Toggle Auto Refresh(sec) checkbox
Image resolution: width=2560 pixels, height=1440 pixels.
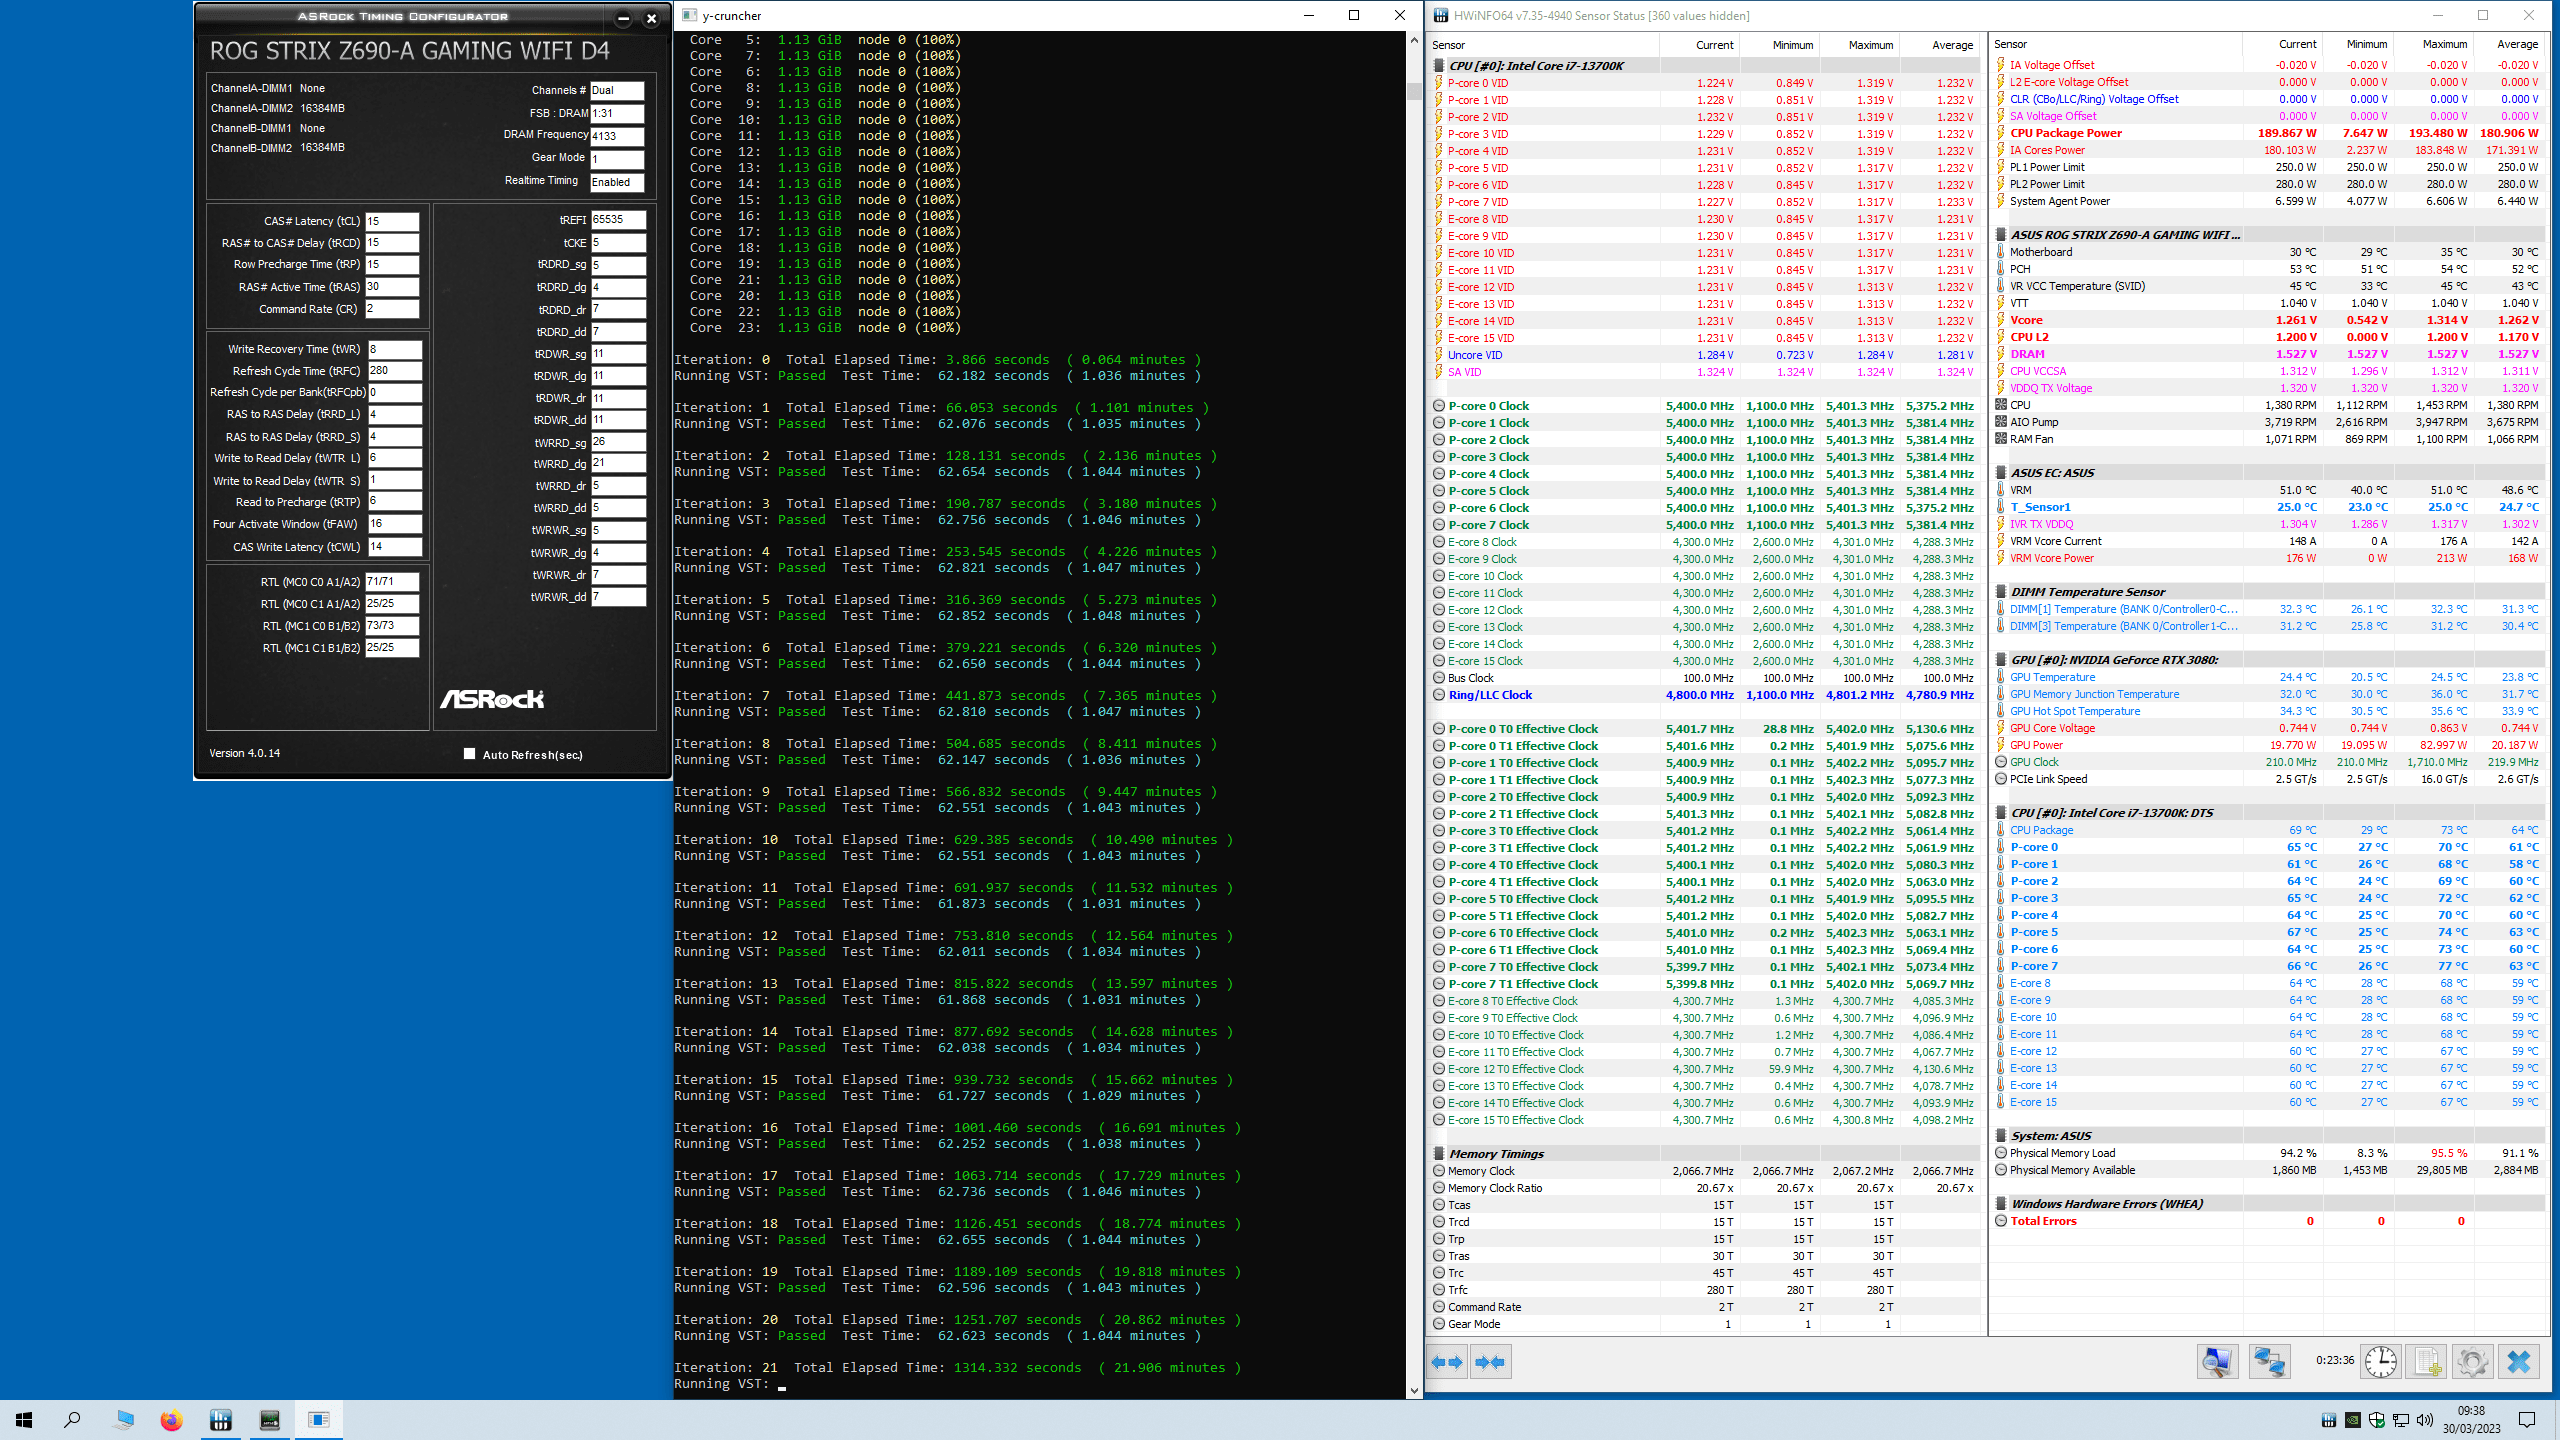click(469, 754)
